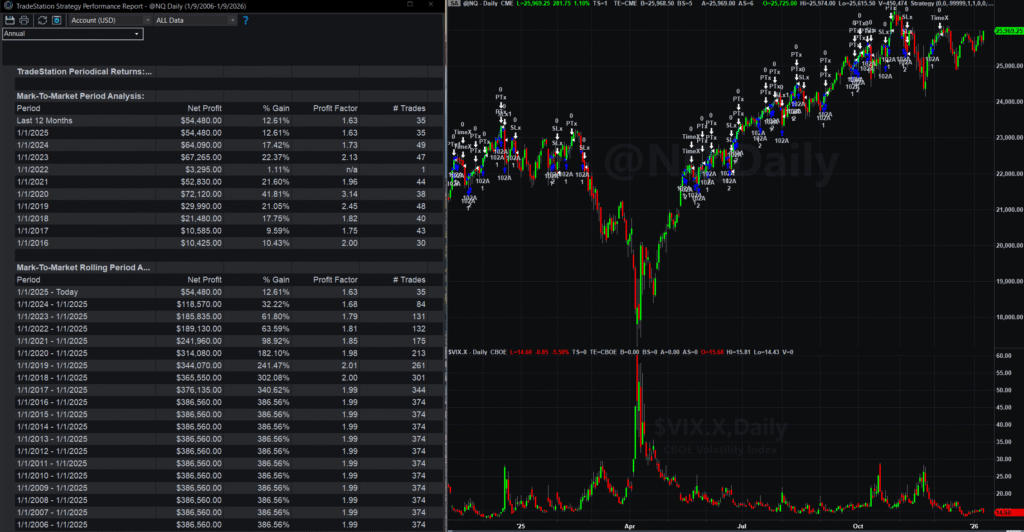Refresh the performance report
The image size is (1024, 532).
point(41,20)
